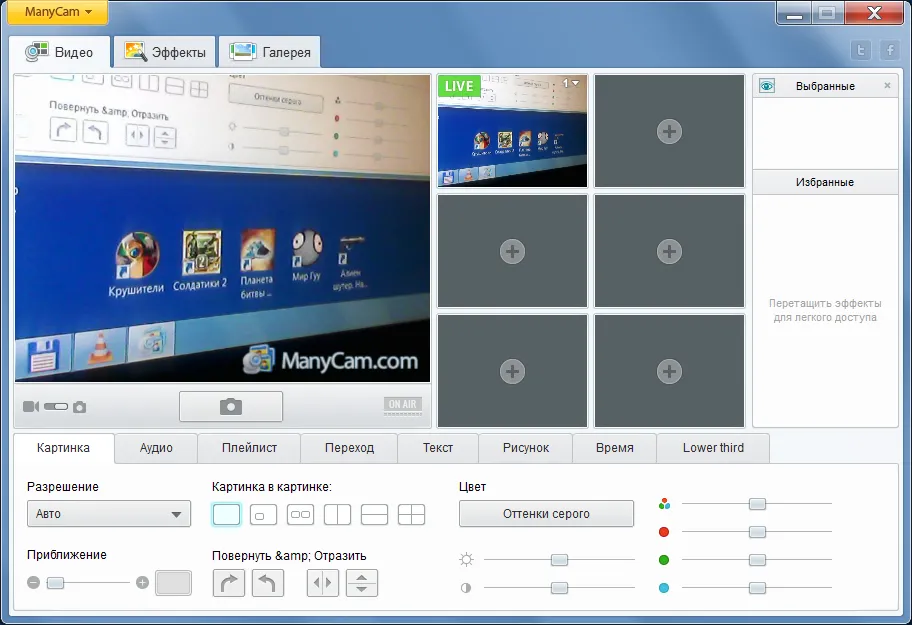912x625 pixels.
Task: Expand the Разрешение Авто dropdown
Action: pyautogui.click(x=109, y=514)
